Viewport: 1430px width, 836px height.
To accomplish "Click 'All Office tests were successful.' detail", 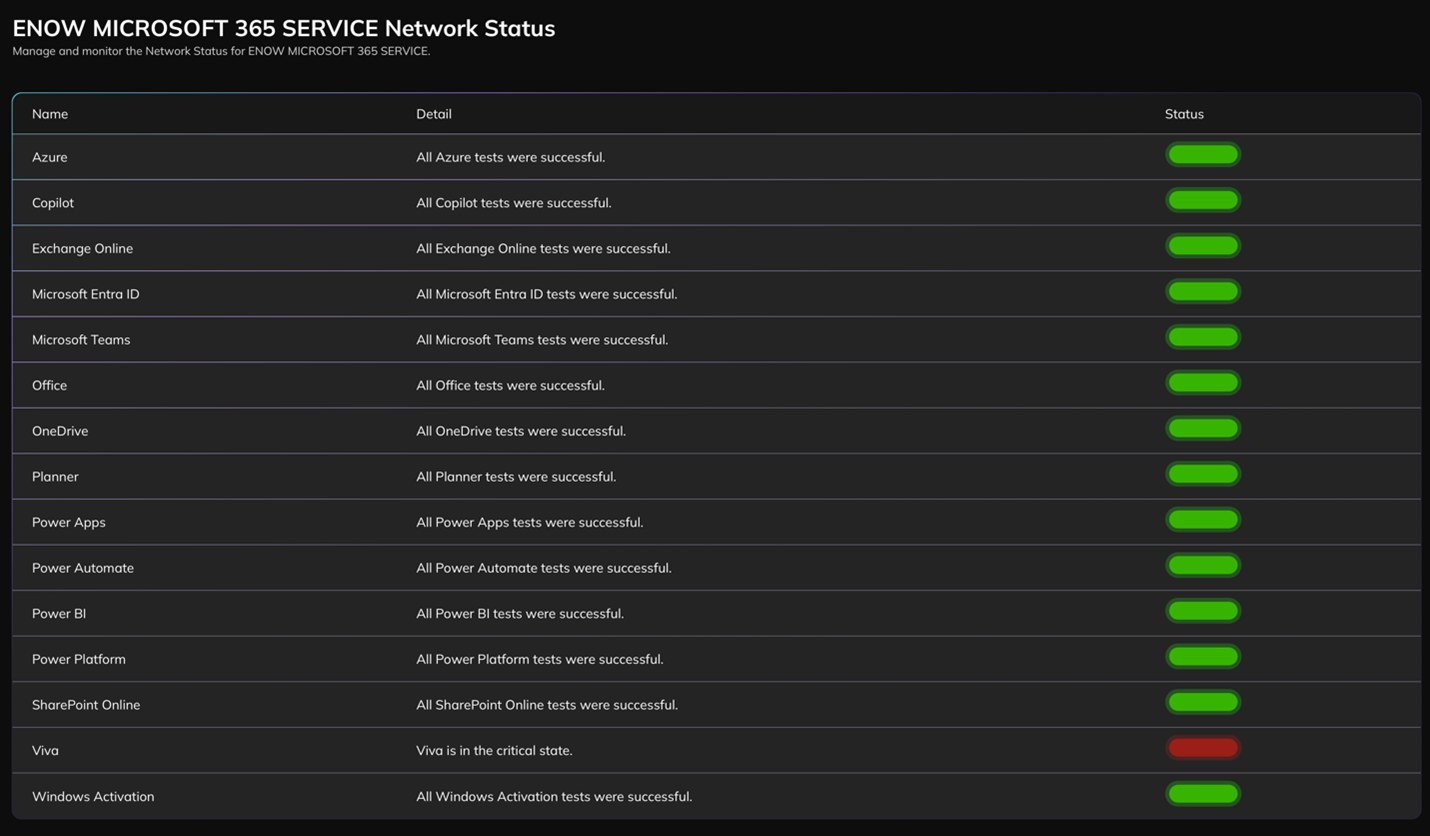I will click(x=510, y=385).
